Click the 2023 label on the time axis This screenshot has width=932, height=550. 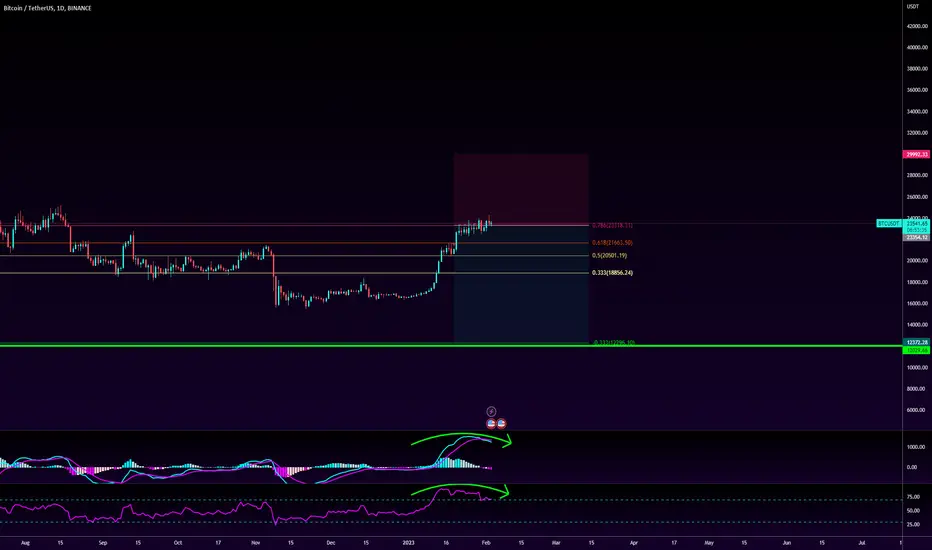[x=408, y=543]
